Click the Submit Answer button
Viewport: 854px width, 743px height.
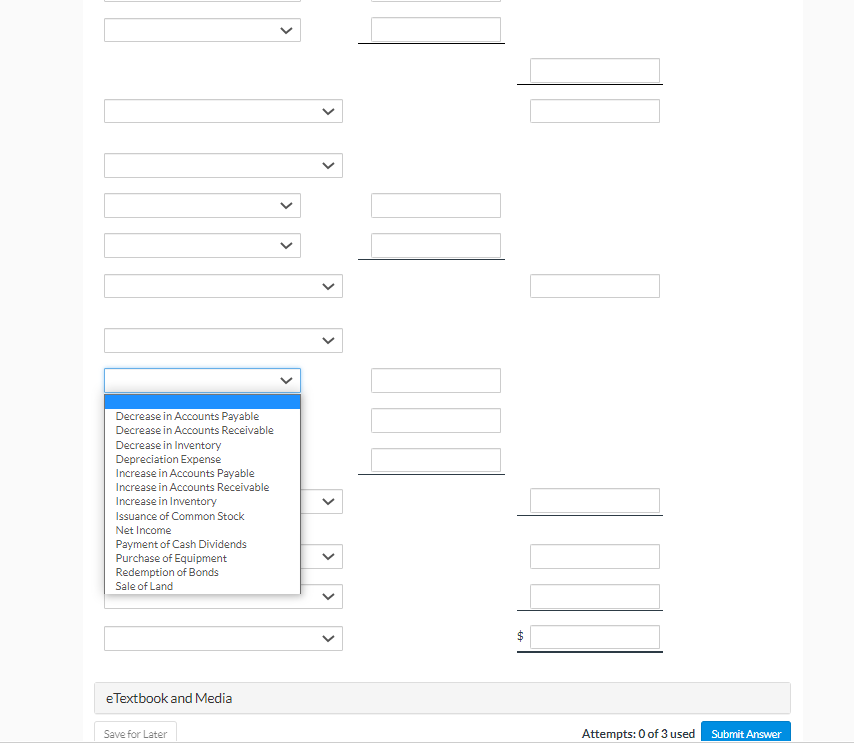point(745,733)
